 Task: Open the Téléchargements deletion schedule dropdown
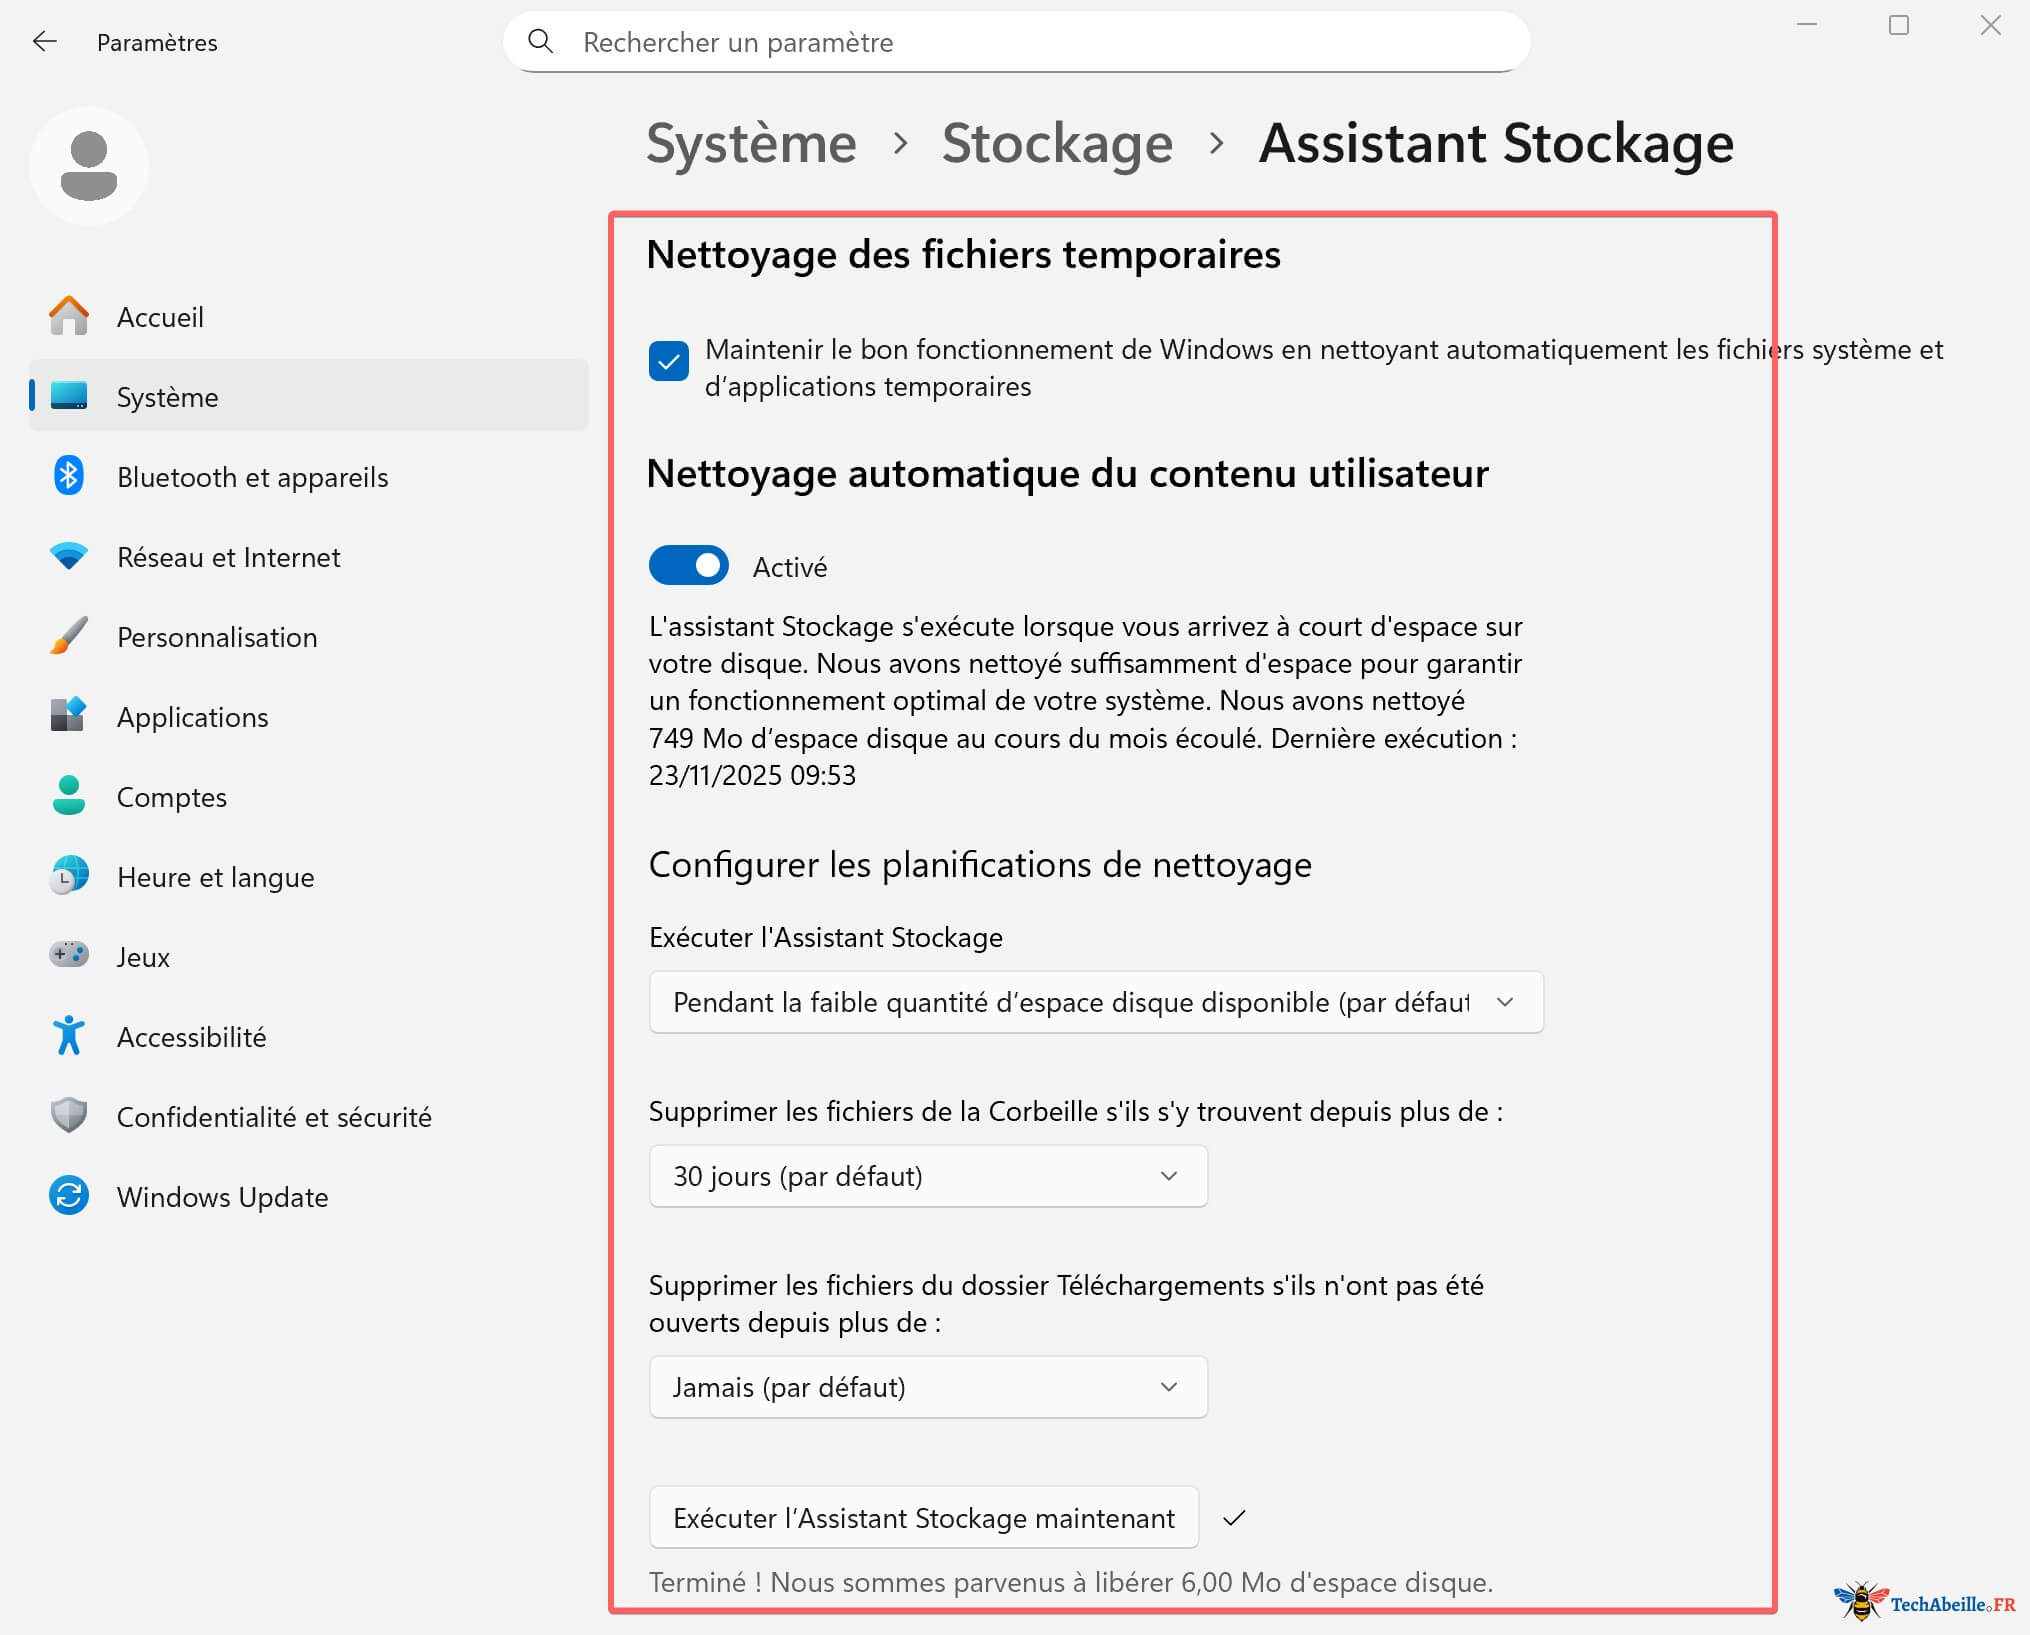(x=927, y=1387)
